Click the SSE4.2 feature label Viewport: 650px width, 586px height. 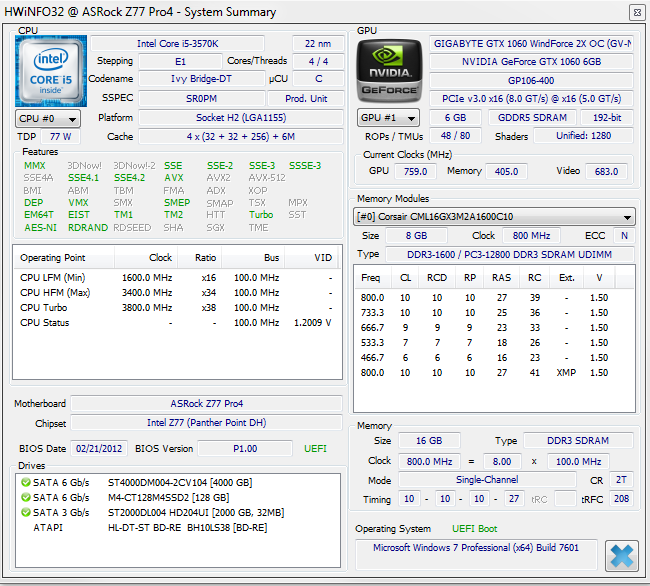coord(129,178)
